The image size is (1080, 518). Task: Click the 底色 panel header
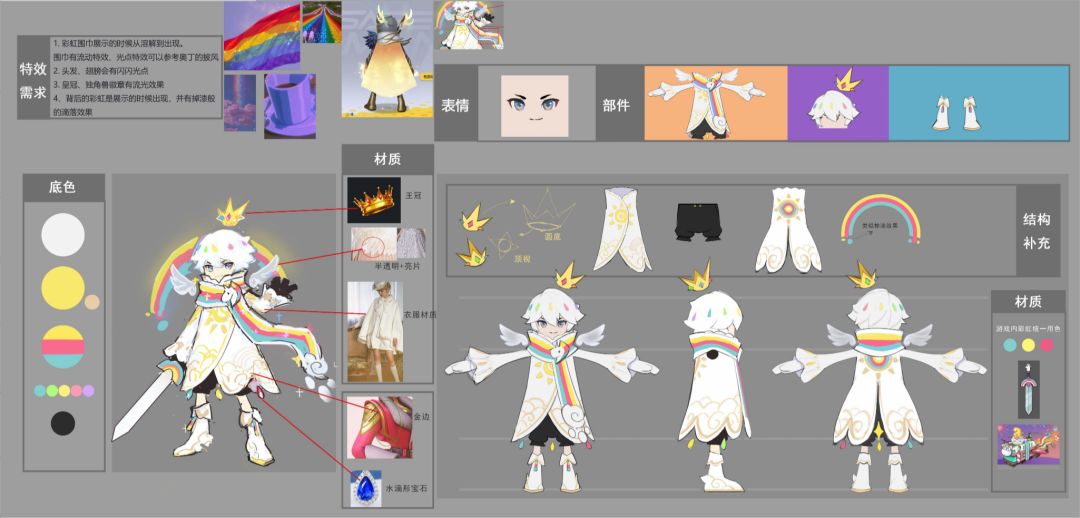tap(63, 187)
